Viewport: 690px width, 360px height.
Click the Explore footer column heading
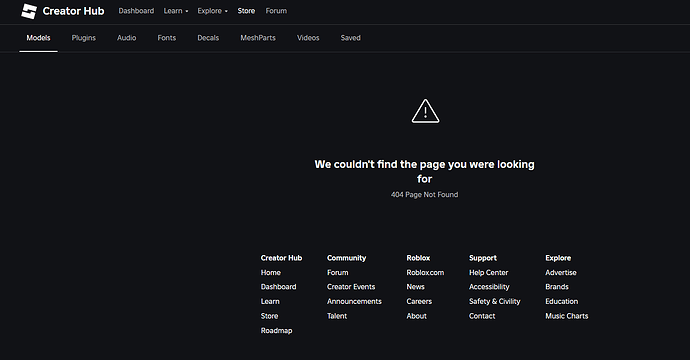(x=558, y=258)
